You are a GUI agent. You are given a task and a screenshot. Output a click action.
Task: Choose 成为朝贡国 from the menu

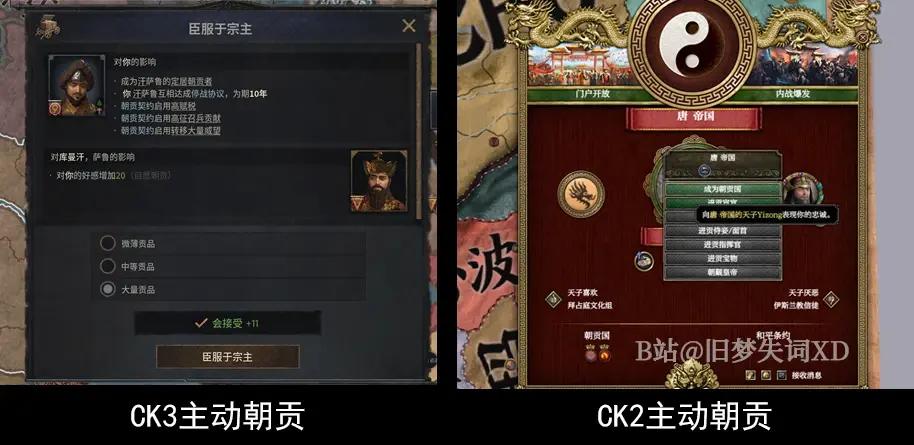coord(722,190)
